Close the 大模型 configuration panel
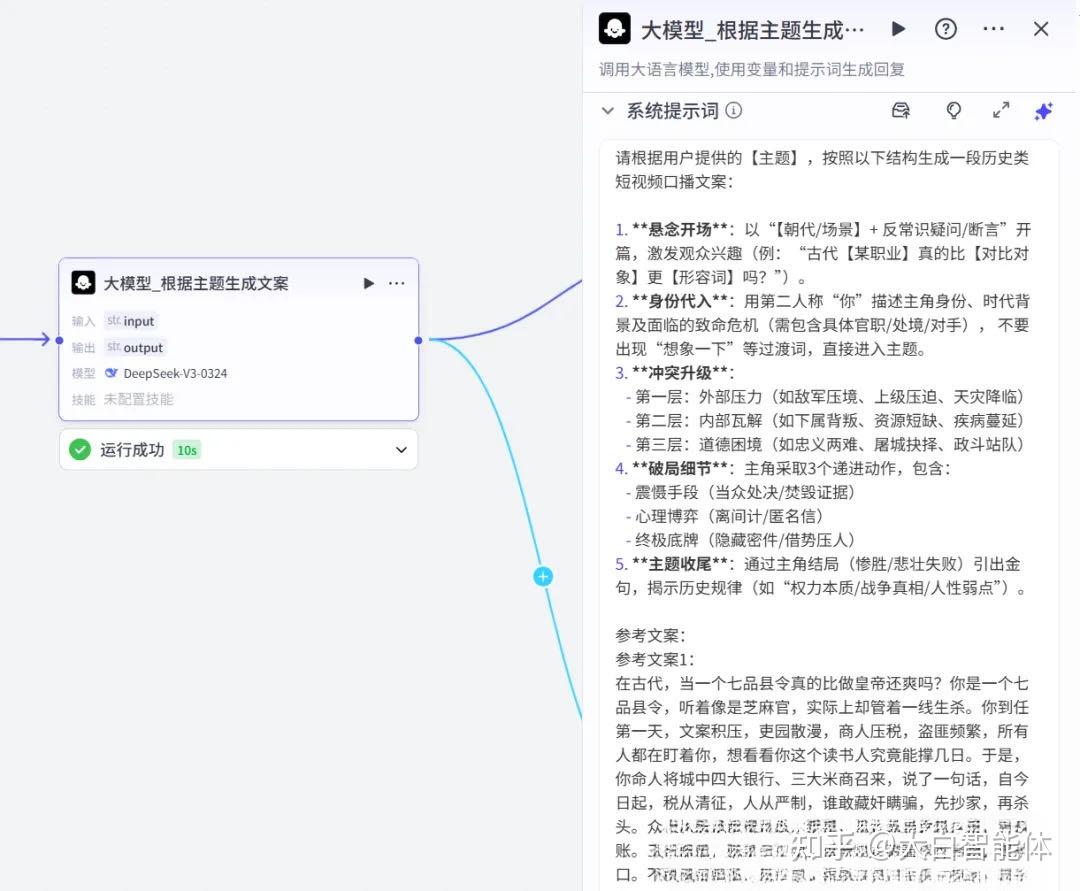Image resolution: width=1080 pixels, height=891 pixels. (x=1041, y=29)
